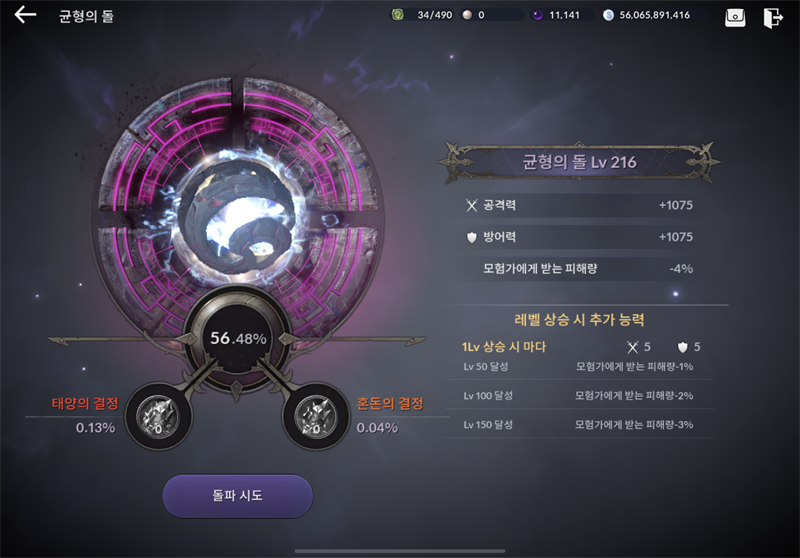
Task: Go back using the arrow icon
Action: pyautogui.click(x=25, y=15)
